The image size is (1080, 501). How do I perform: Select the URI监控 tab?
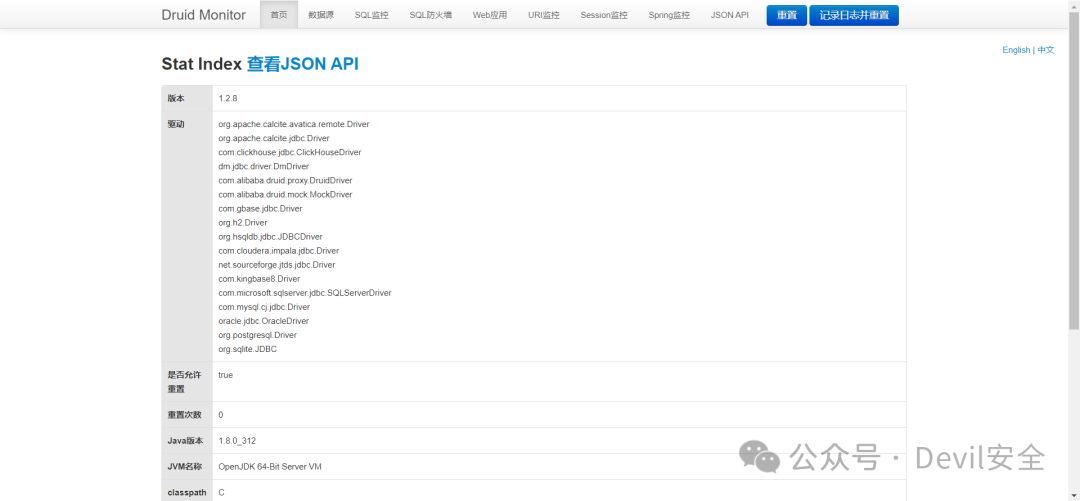coord(544,15)
